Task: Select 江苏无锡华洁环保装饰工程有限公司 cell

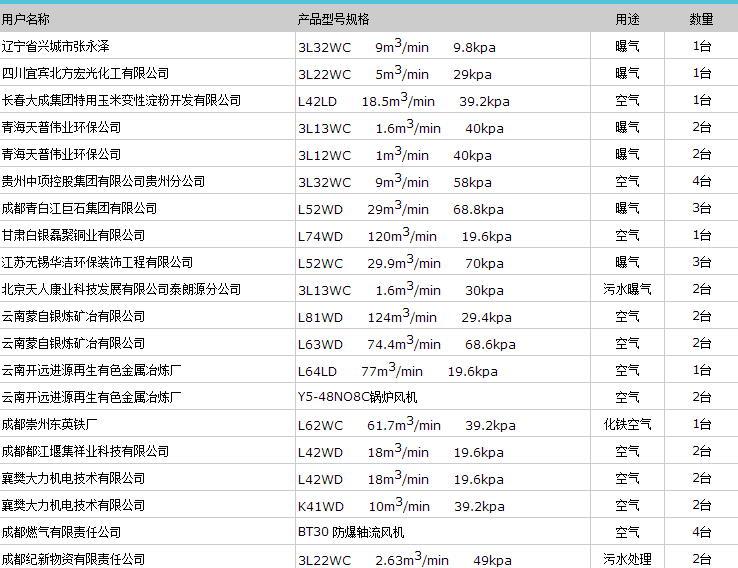Action: 97,262
